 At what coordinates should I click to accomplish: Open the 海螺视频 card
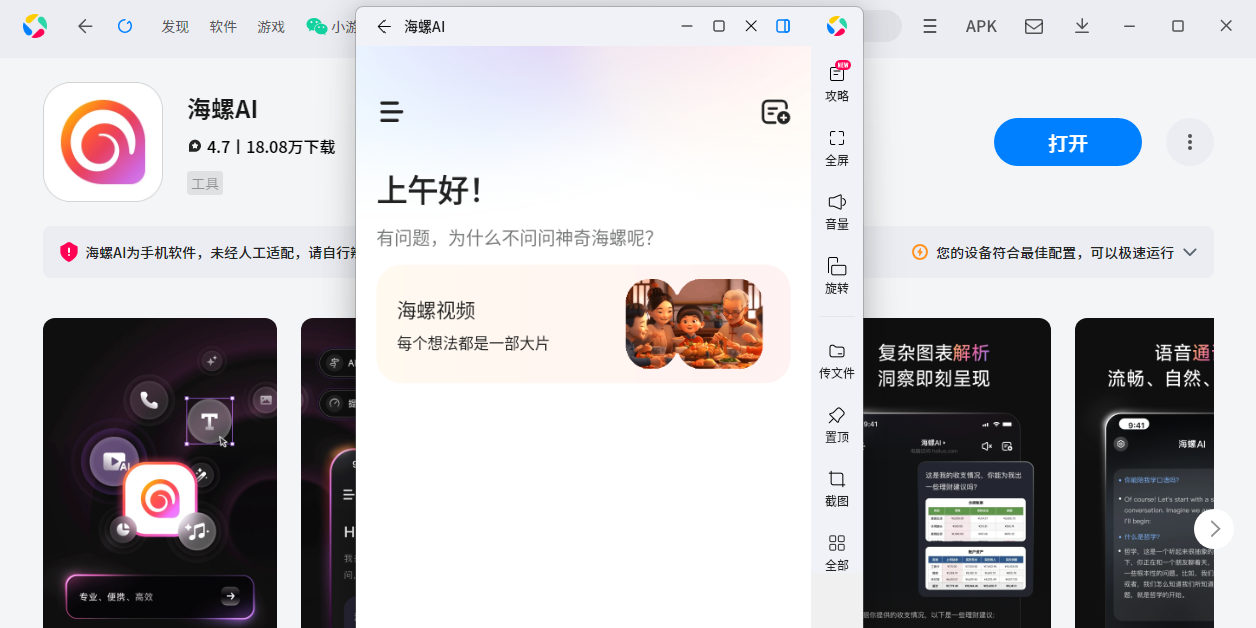tap(583, 324)
